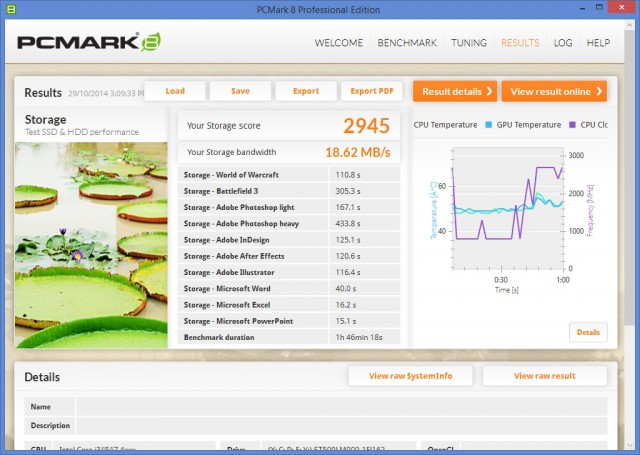Select the Storage - World of Warcraft row
The width and height of the screenshot is (640, 455).
(289, 175)
